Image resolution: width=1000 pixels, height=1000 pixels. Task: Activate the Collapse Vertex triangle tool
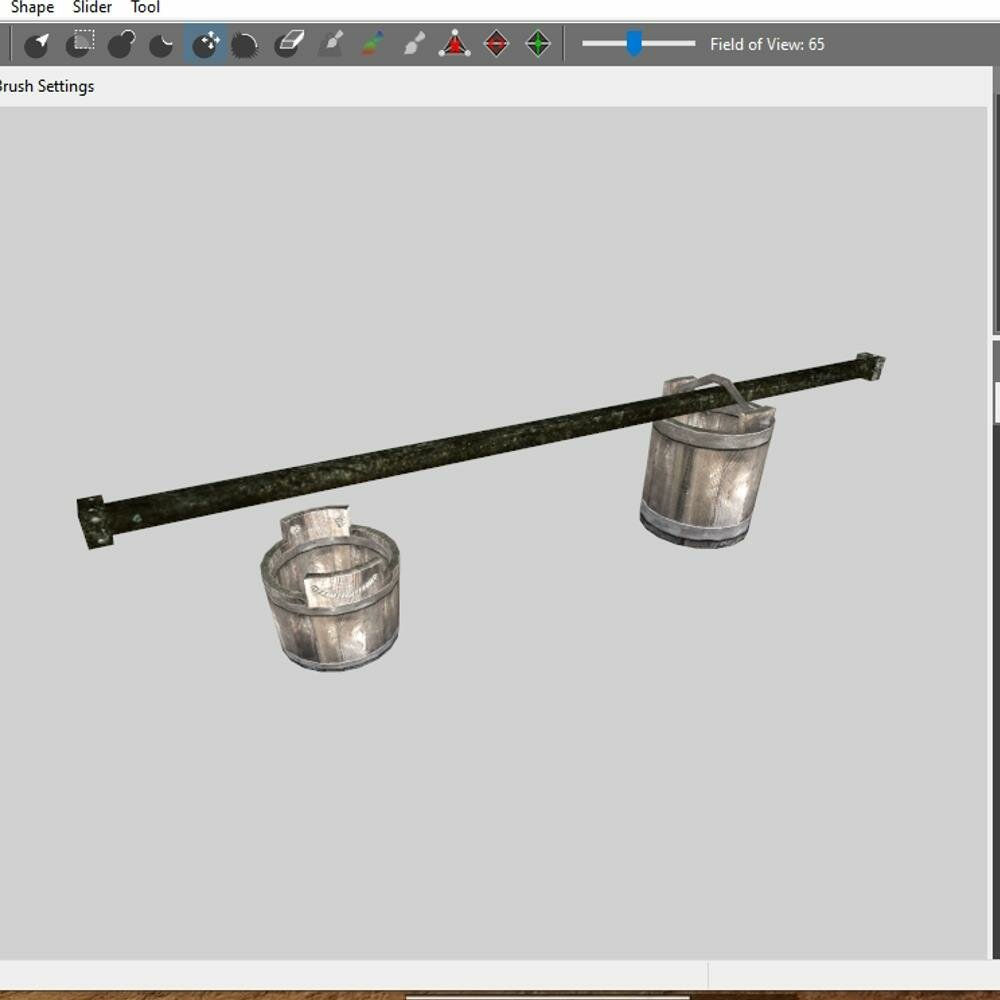[455, 44]
